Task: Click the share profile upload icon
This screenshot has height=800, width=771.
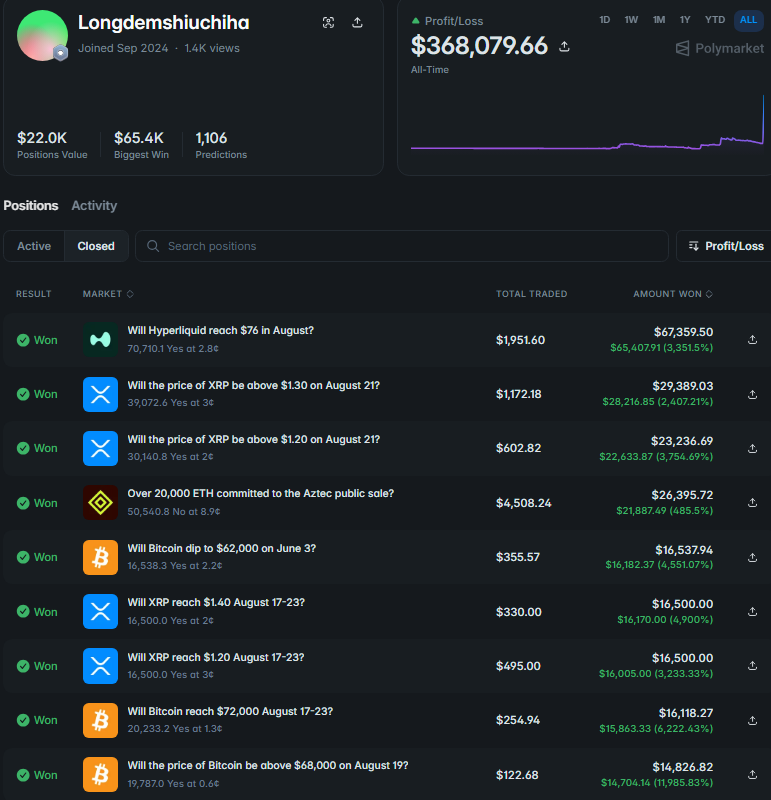Action: (x=357, y=22)
